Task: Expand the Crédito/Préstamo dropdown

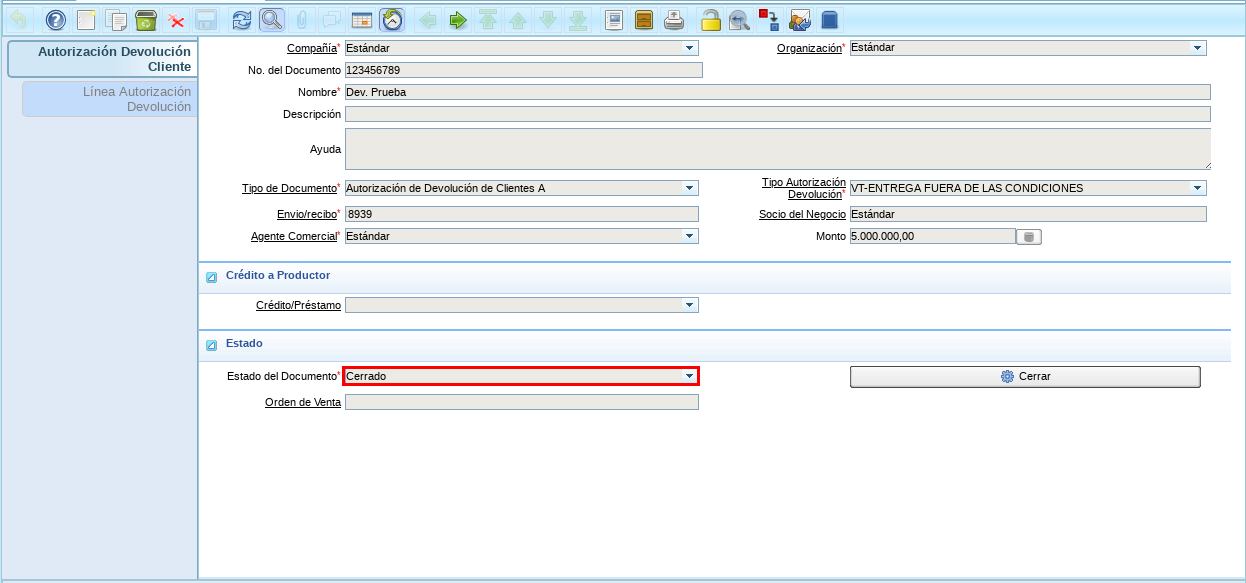Action: point(689,305)
